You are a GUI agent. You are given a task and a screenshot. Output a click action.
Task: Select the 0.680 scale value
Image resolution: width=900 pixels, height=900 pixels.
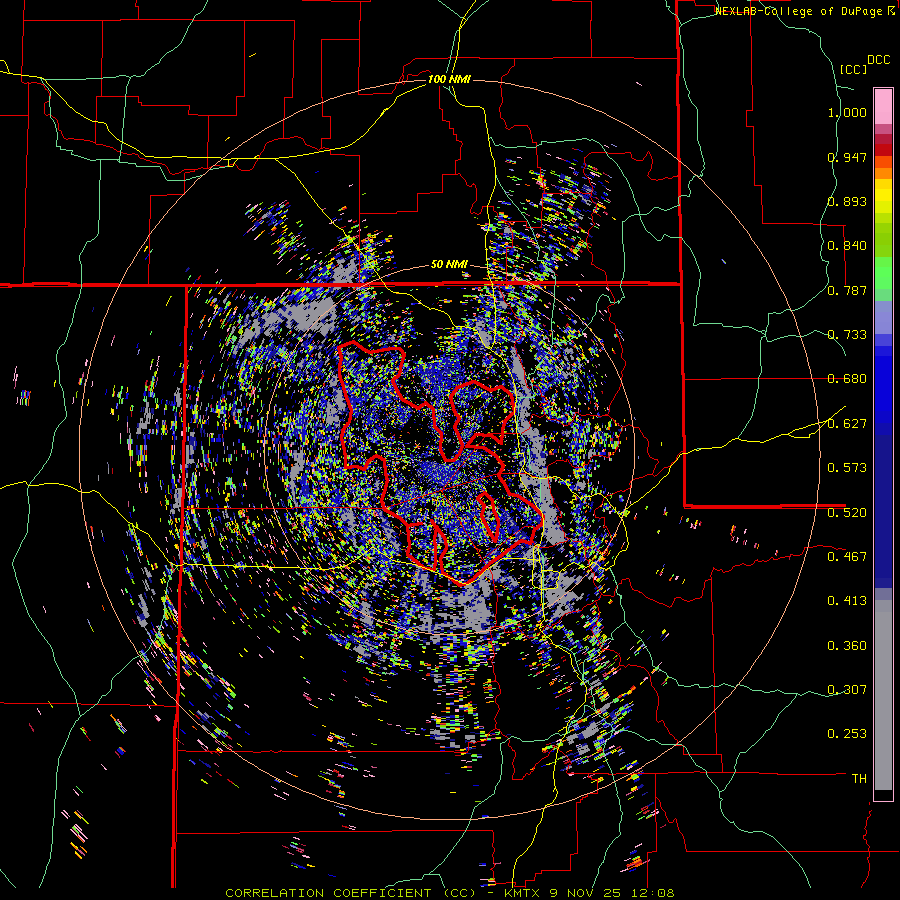point(847,379)
